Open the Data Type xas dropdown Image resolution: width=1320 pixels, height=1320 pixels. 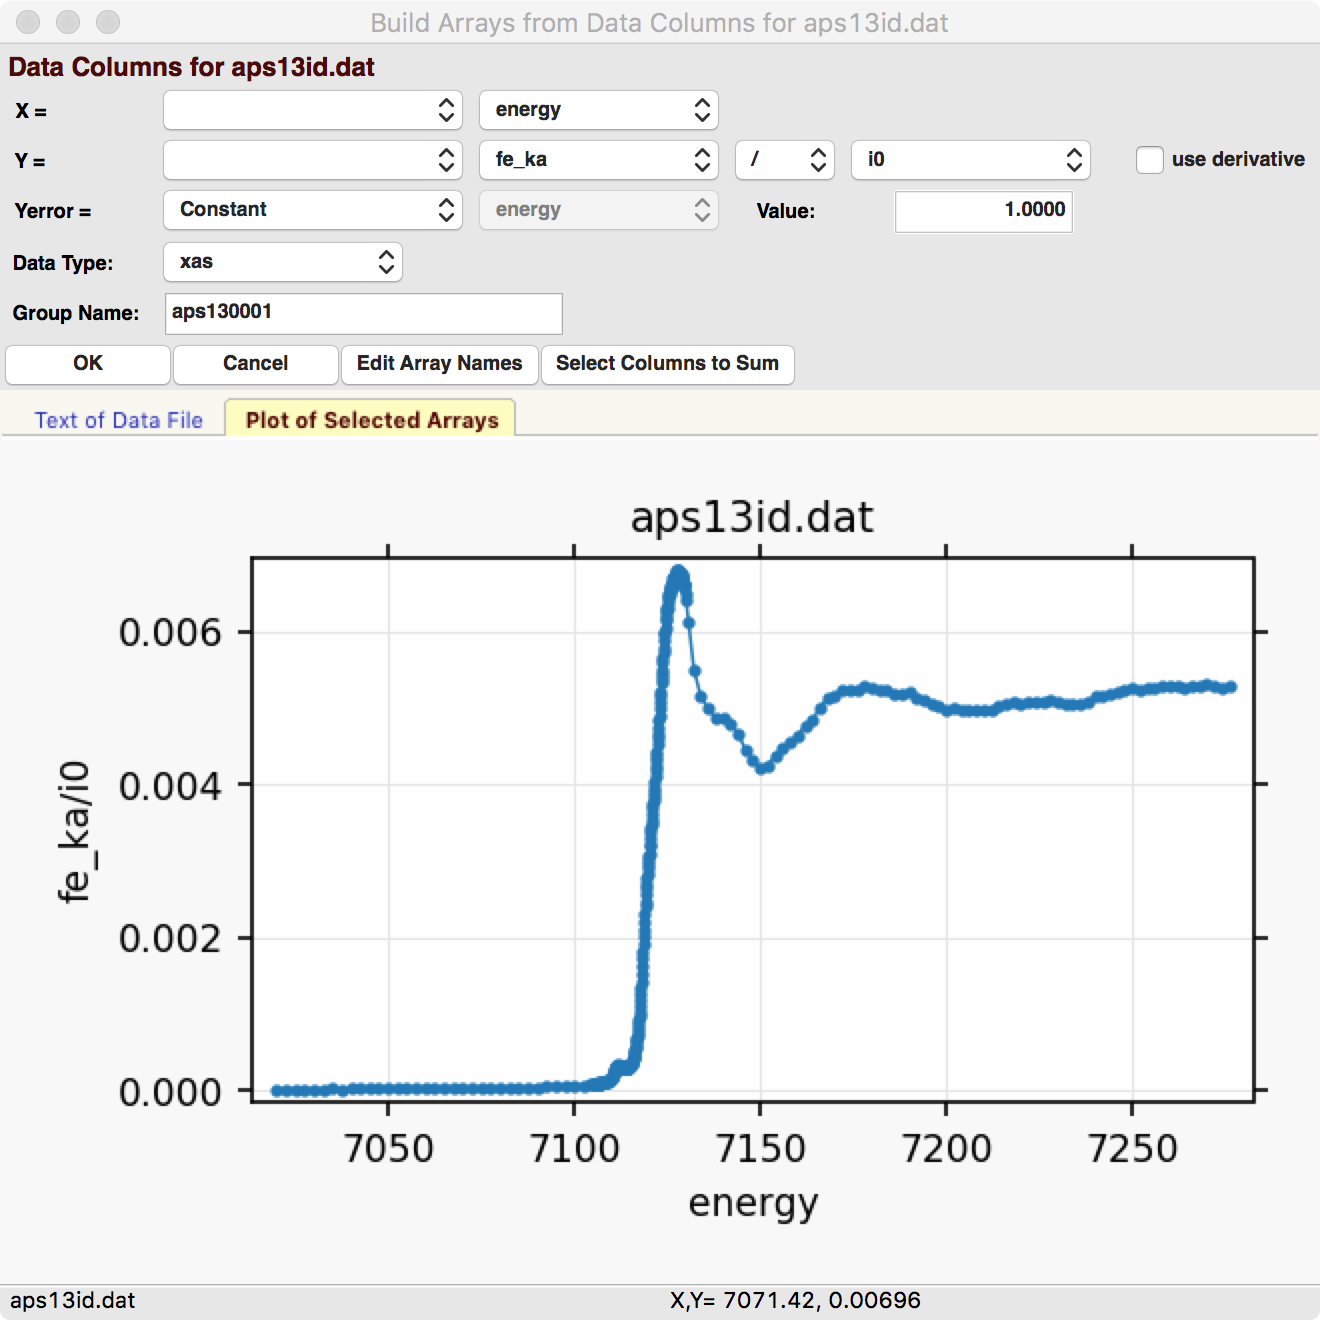[x=282, y=262]
